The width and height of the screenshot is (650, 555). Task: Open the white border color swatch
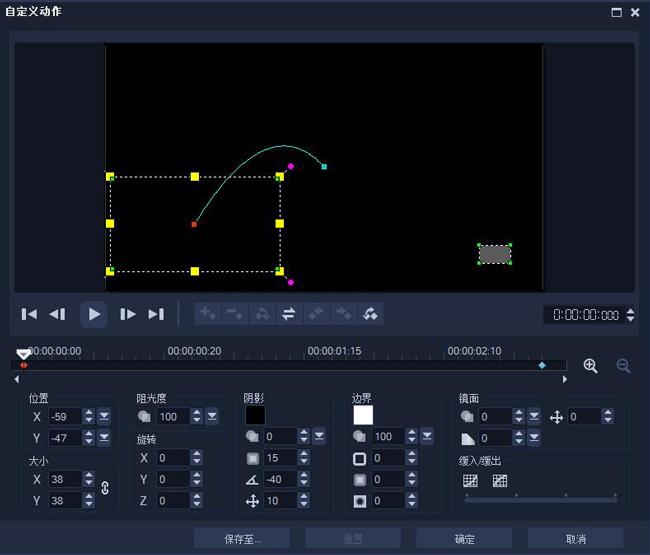363,415
